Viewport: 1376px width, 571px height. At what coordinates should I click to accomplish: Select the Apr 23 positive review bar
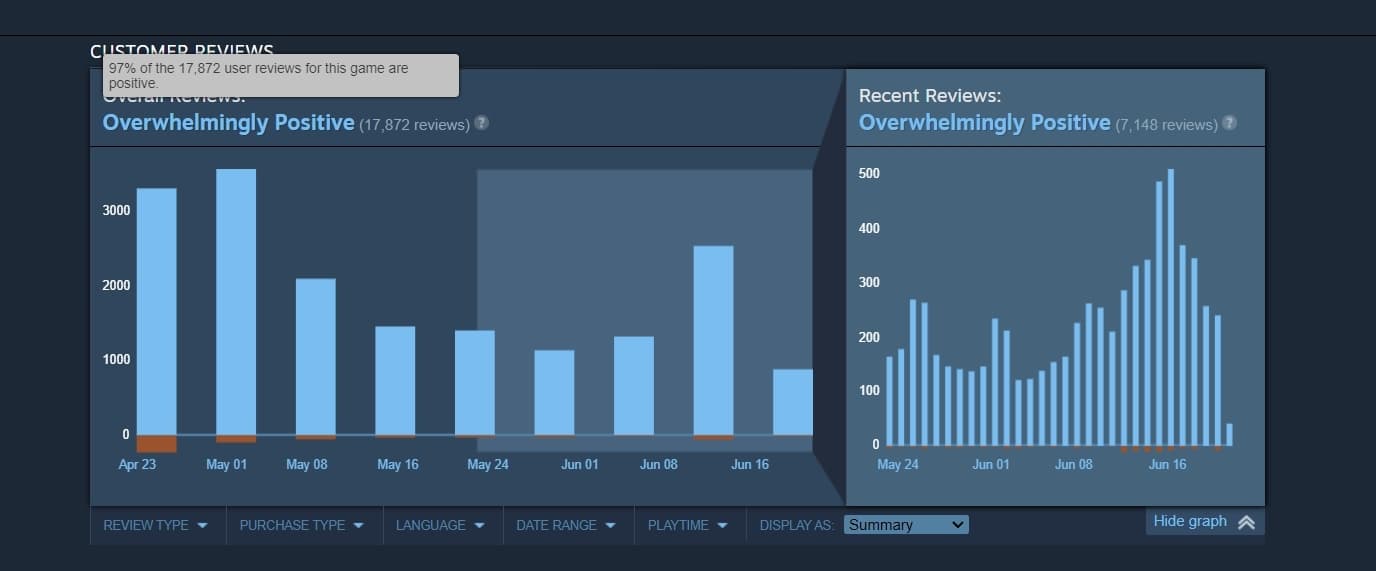tap(156, 311)
